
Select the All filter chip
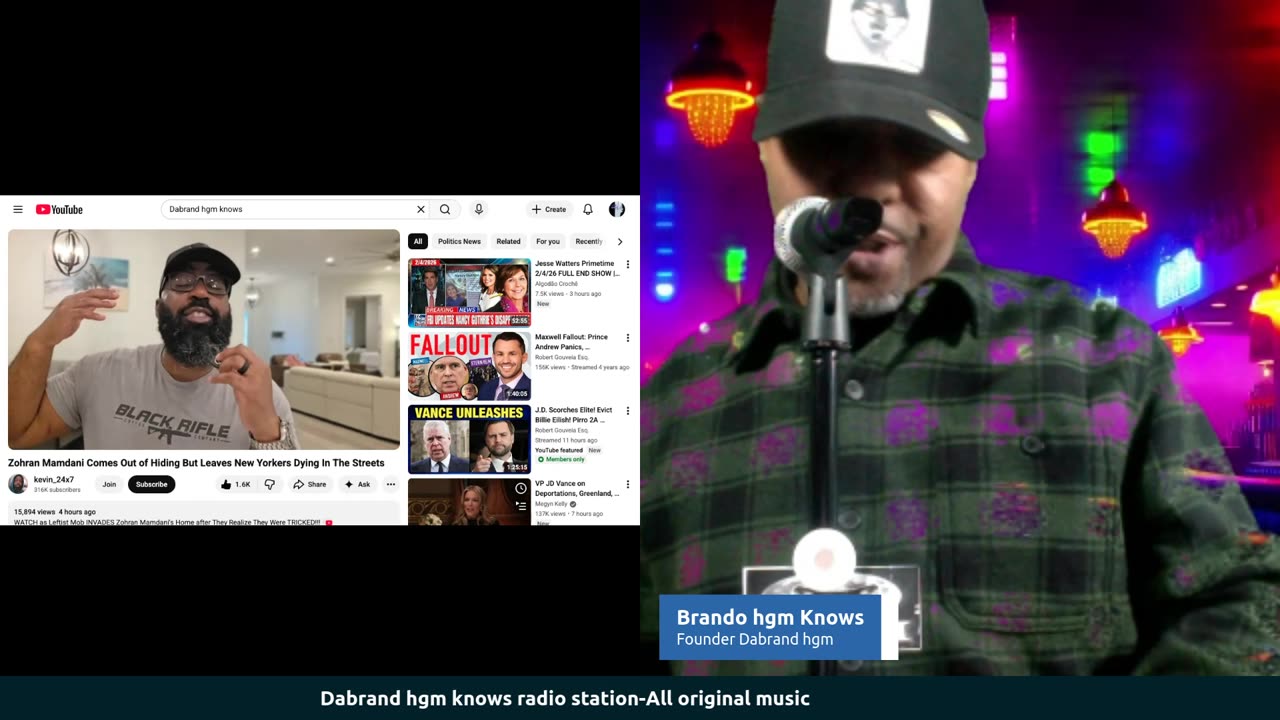coord(418,241)
